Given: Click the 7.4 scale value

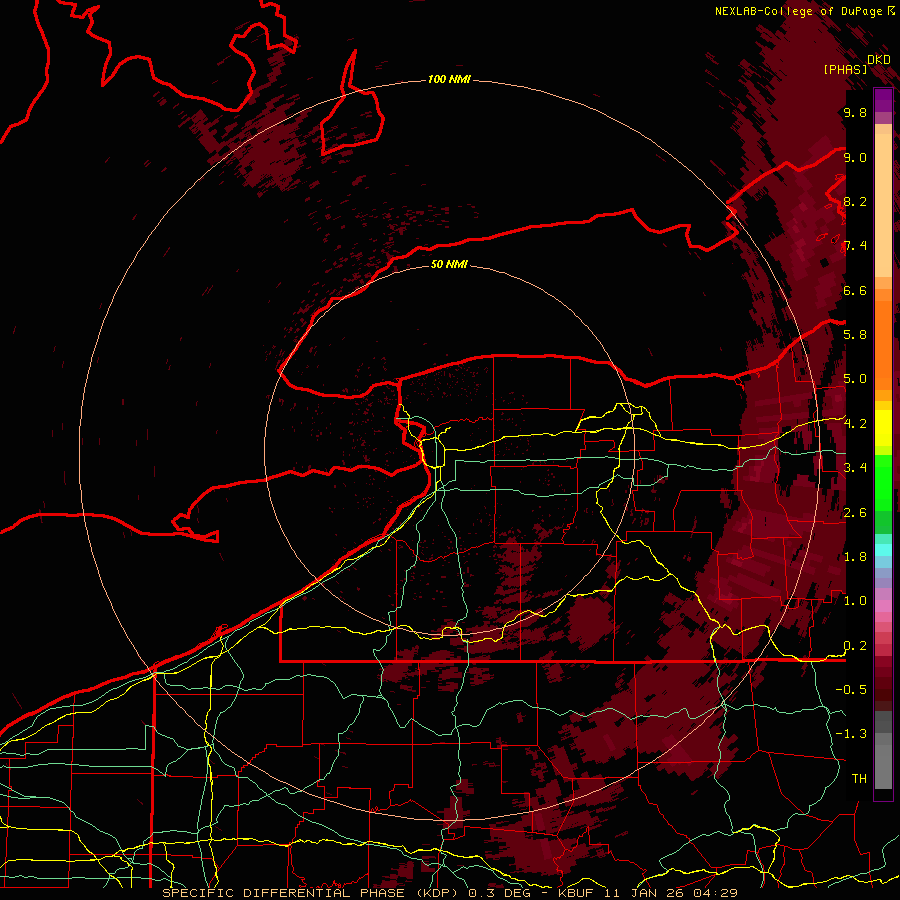Looking at the screenshot, I should tap(855, 246).
